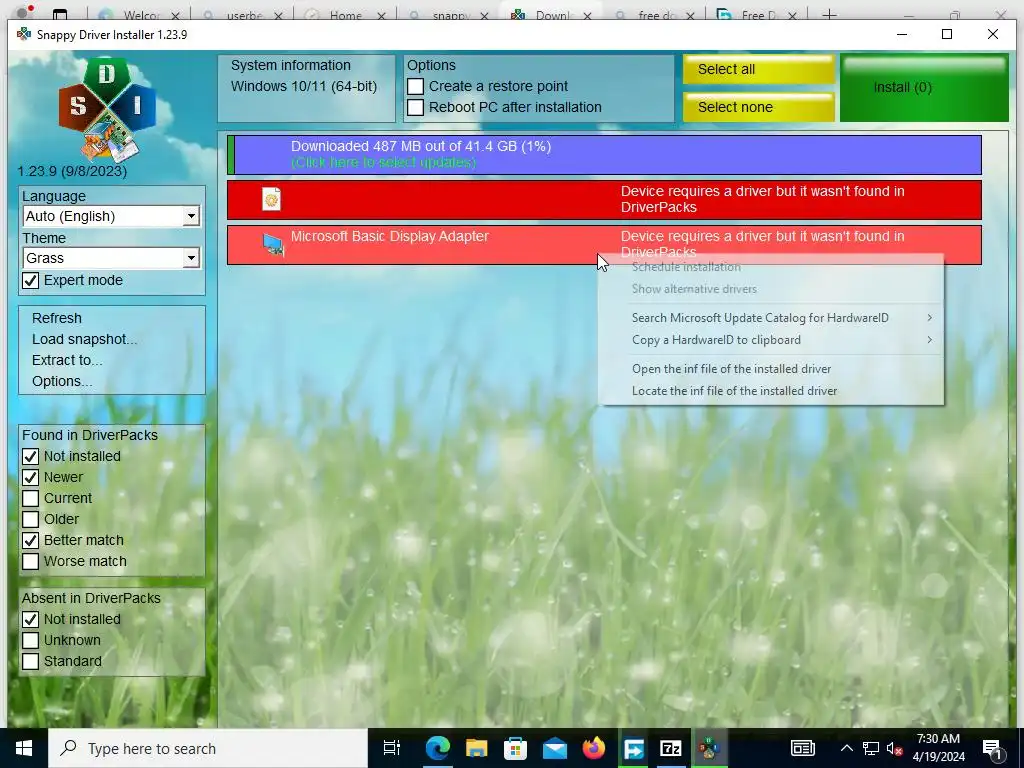Open File Explorer from taskbar

click(x=477, y=748)
